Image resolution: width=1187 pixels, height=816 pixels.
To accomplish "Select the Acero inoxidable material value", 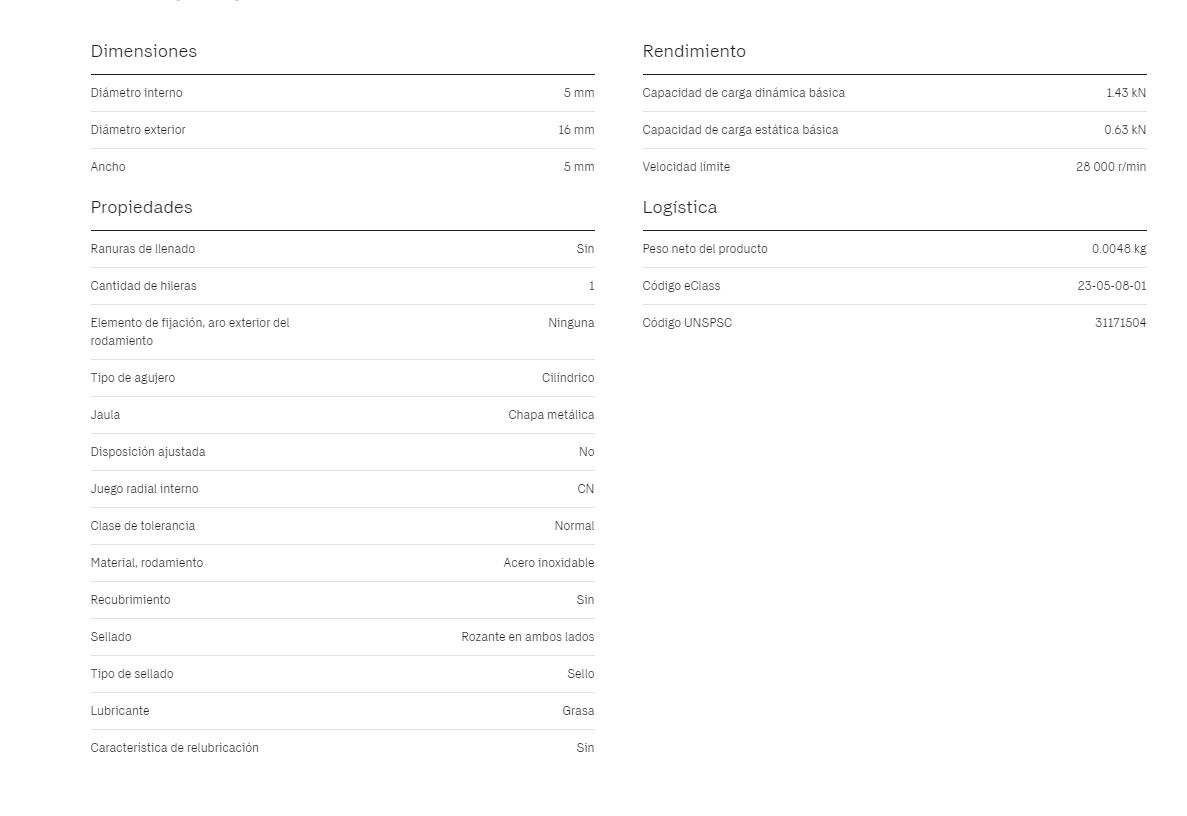I will pyautogui.click(x=549, y=563).
